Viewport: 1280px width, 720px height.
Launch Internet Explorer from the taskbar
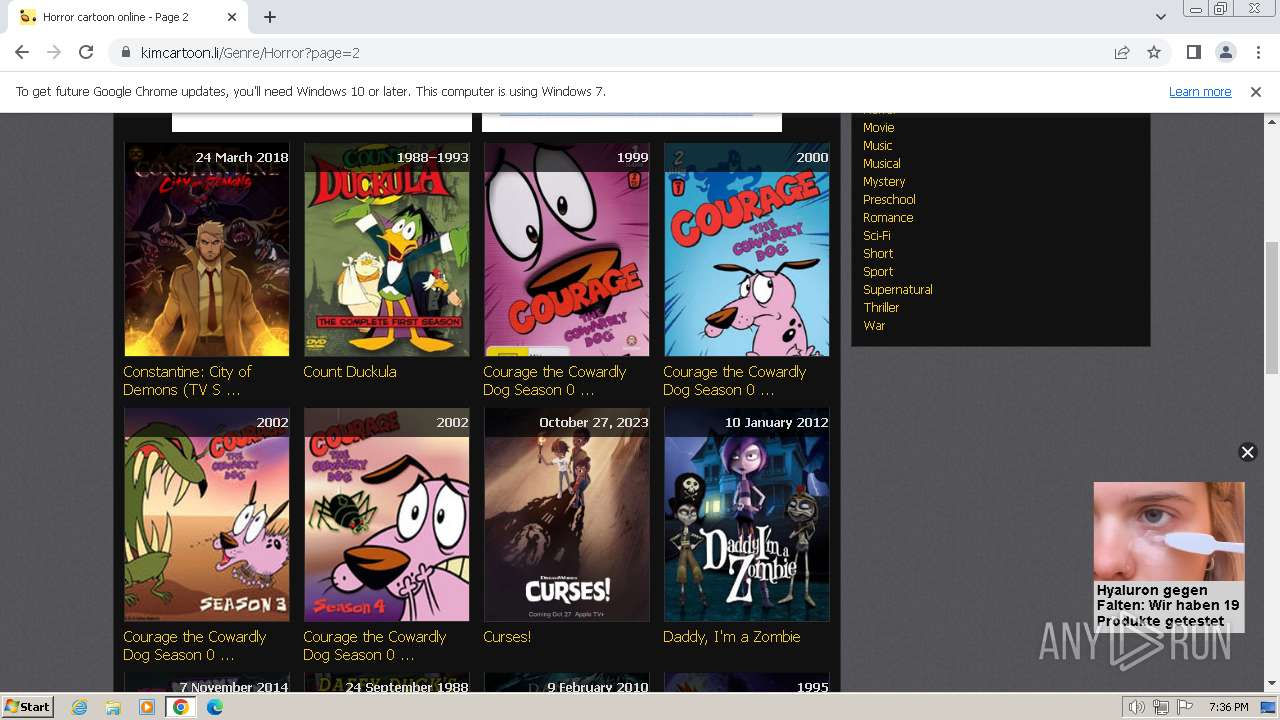(80, 707)
